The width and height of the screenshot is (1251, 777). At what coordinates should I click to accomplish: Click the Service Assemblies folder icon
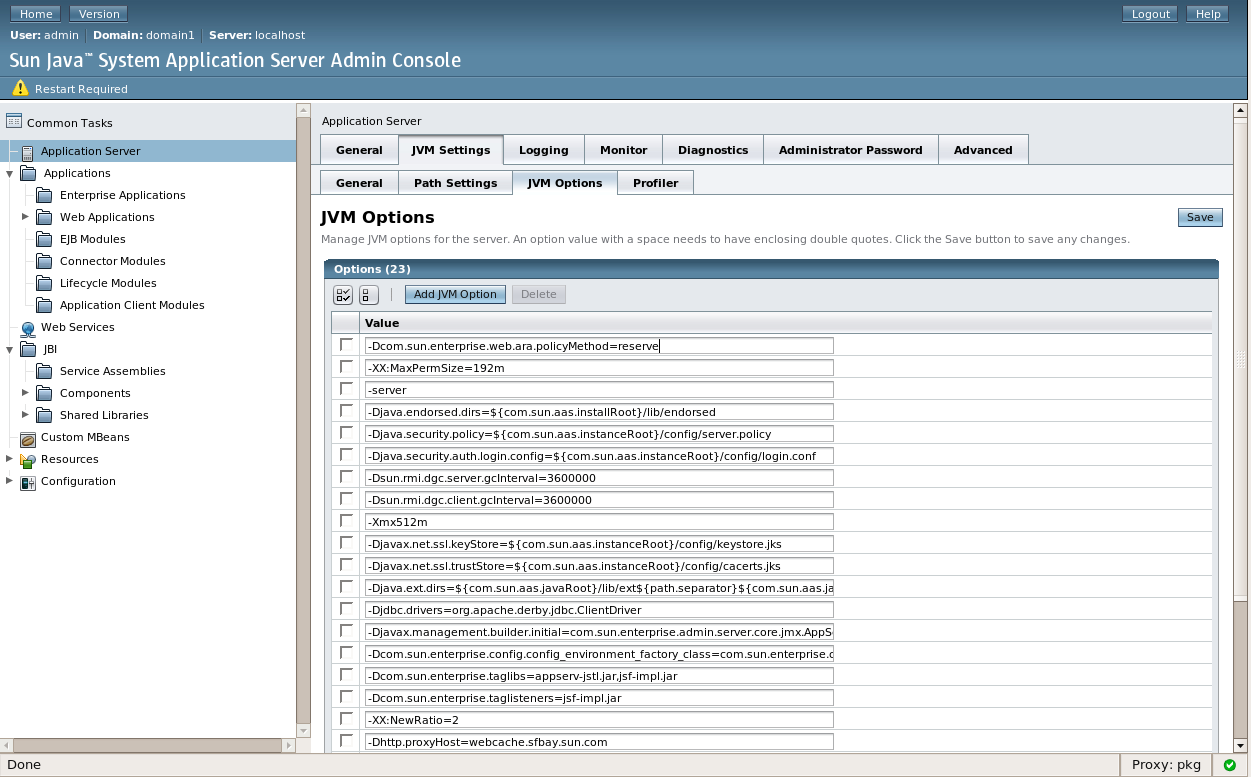(x=44, y=371)
